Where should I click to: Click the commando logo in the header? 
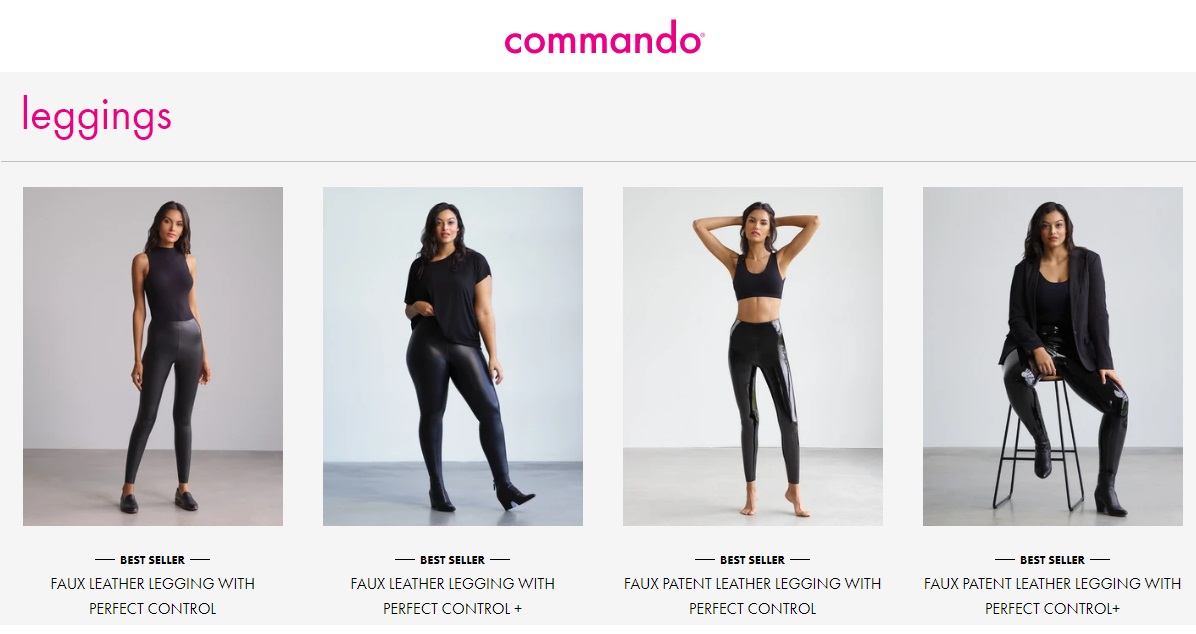(x=603, y=38)
